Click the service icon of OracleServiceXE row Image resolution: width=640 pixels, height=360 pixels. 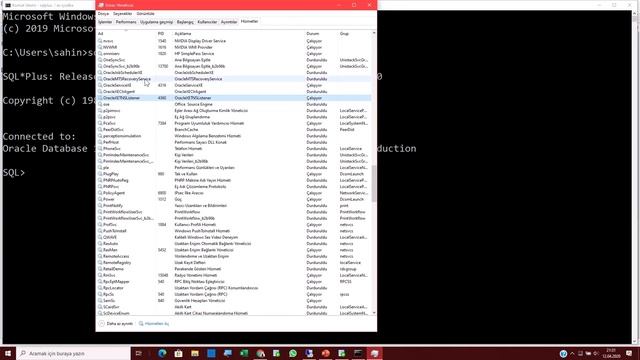100,85
